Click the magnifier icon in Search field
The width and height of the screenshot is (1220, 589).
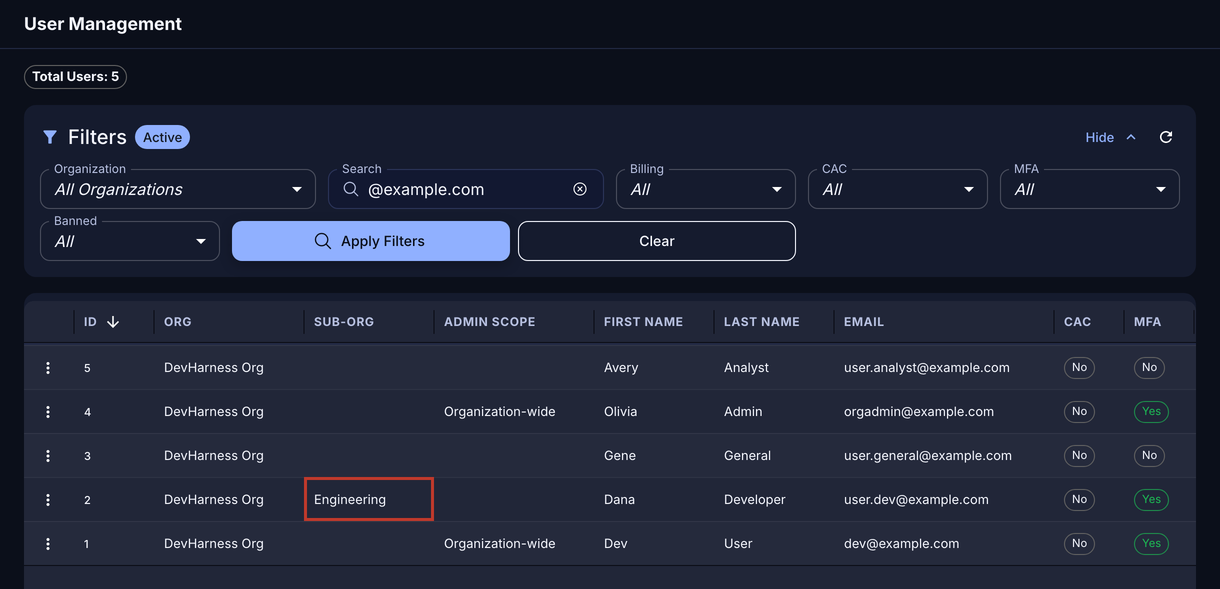click(351, 189)
